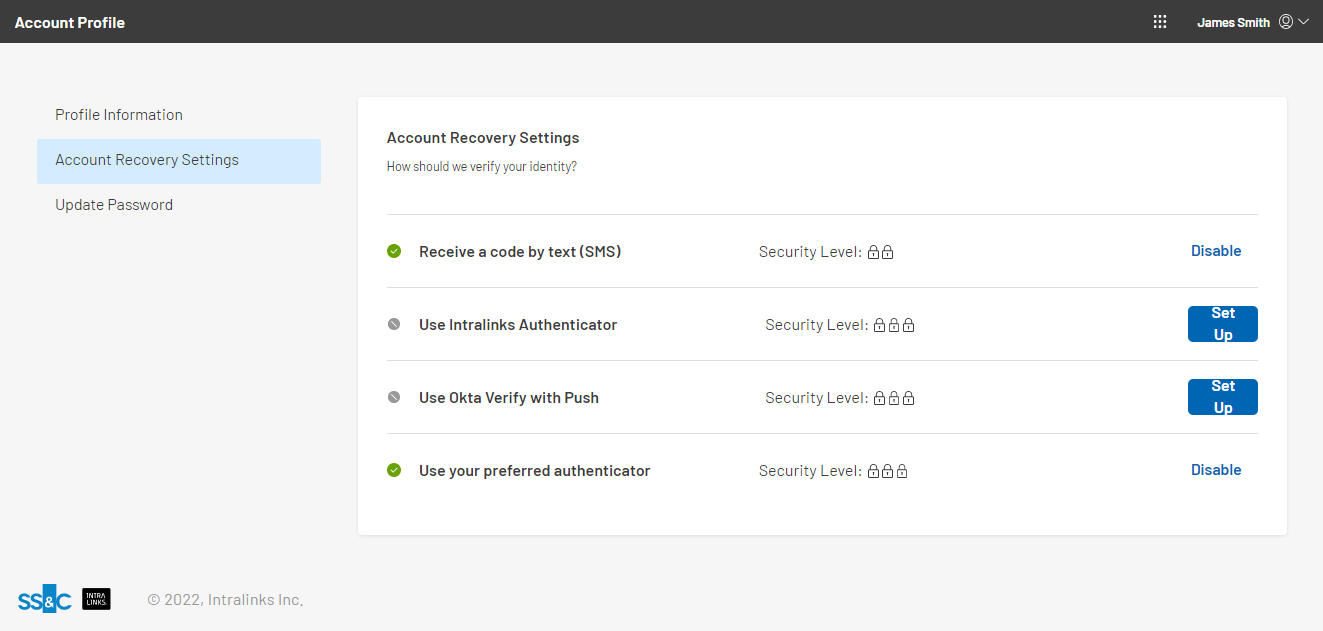Click 'Security Level:' text in Okta Verify row
The image size is (1323, 631).
point(816,398)
